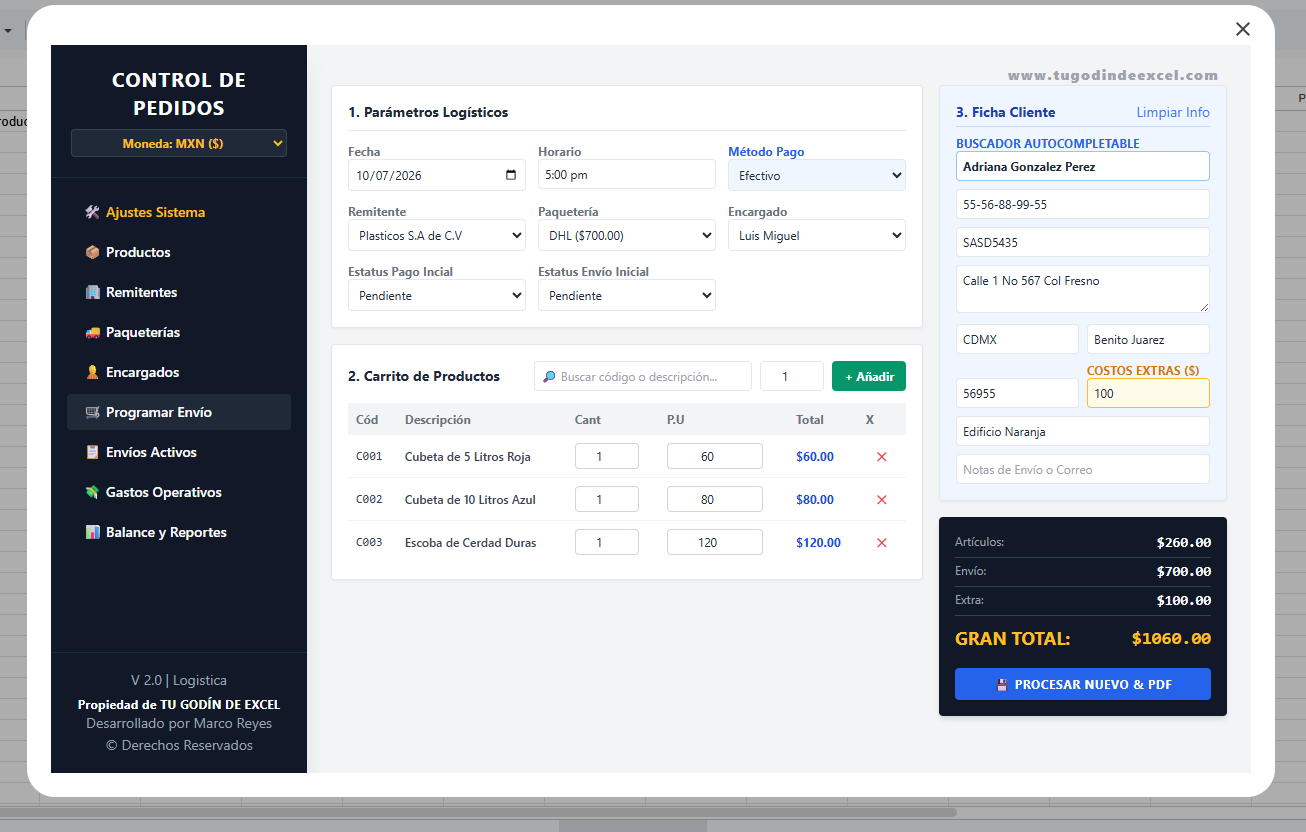Open the Encargado Luis Miguel dropdown
Viewport: 1306px width, 832px height.
pyautogui.click(x=817, y=235)
